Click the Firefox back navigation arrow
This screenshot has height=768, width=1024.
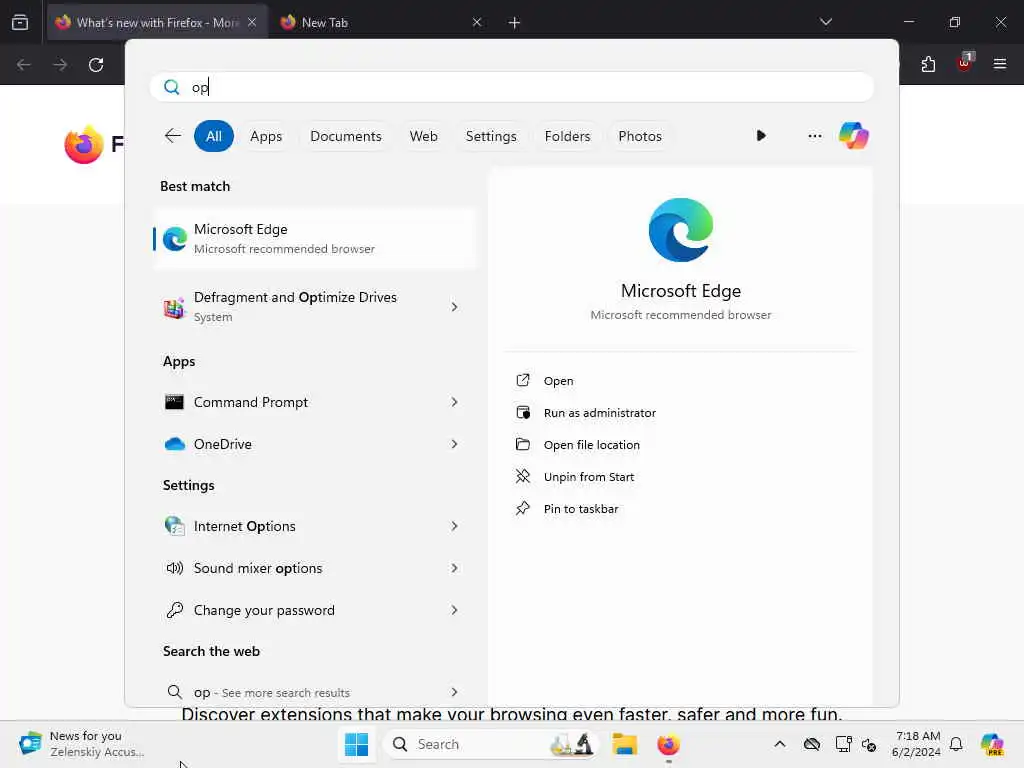pyautogui.click(x=24, y=65)
